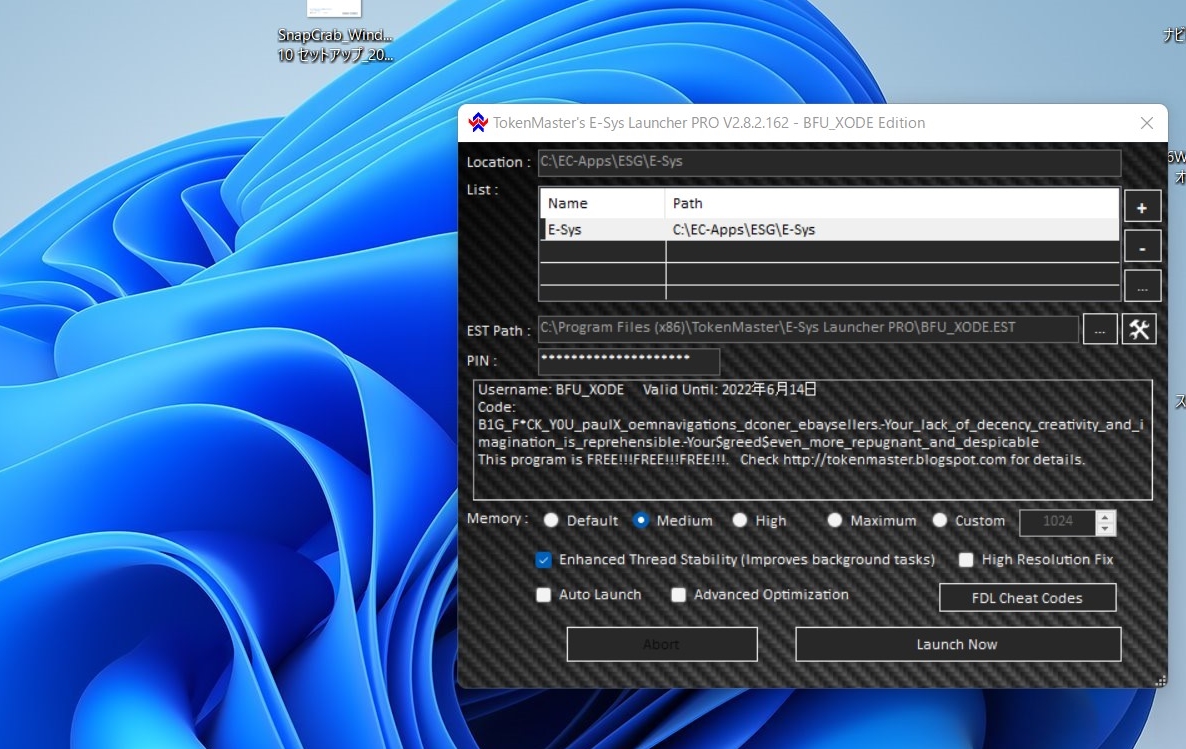Click the Path column header
The width and height of the screenshot is (1186, 749).
[x=892, y=204]
